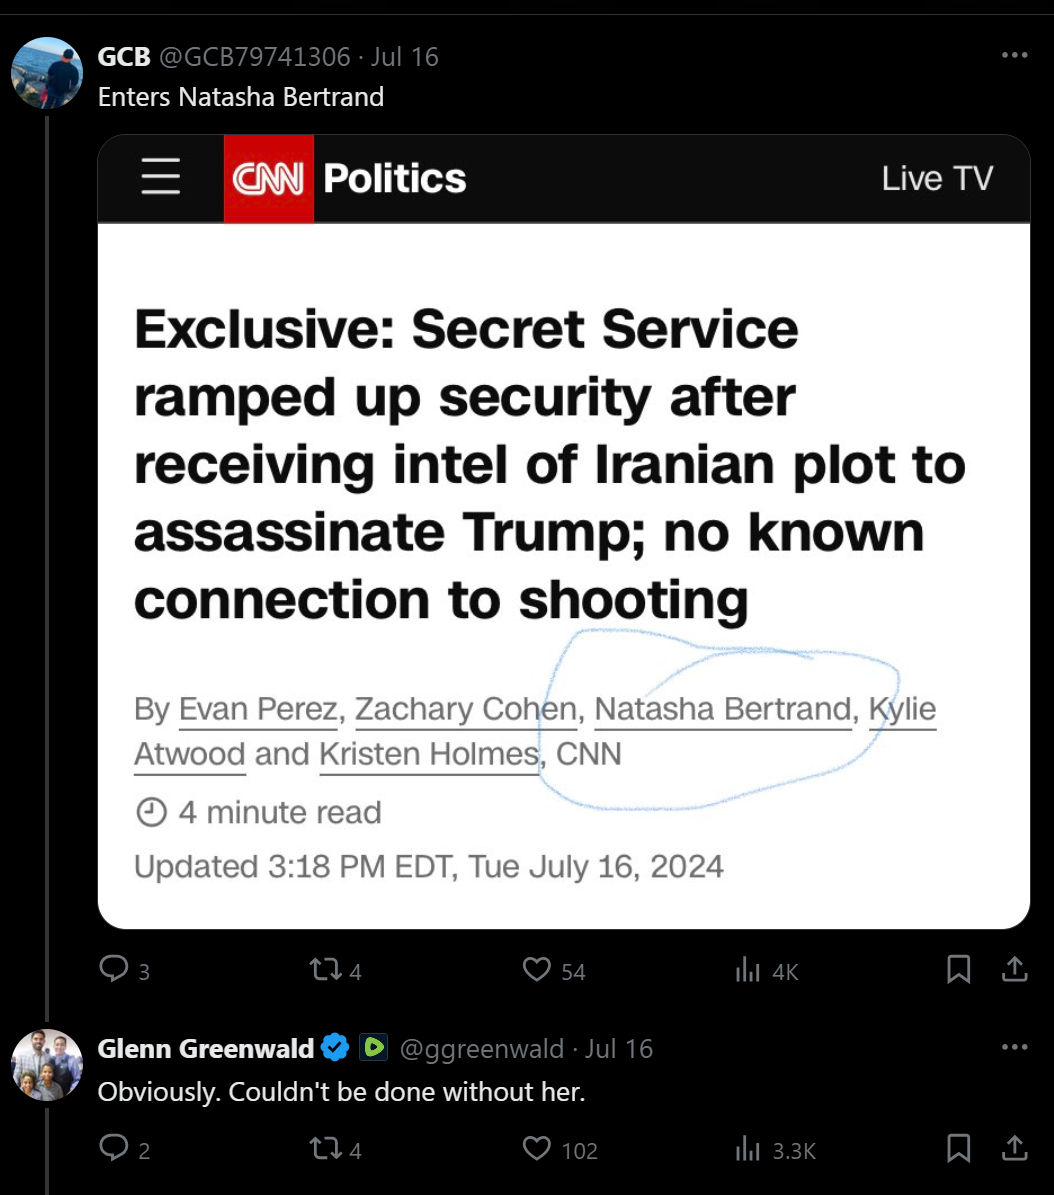The image size is (1054, 1195).
Task: Like Glenn Greenwald's reply
Action: click(538, 1148)
